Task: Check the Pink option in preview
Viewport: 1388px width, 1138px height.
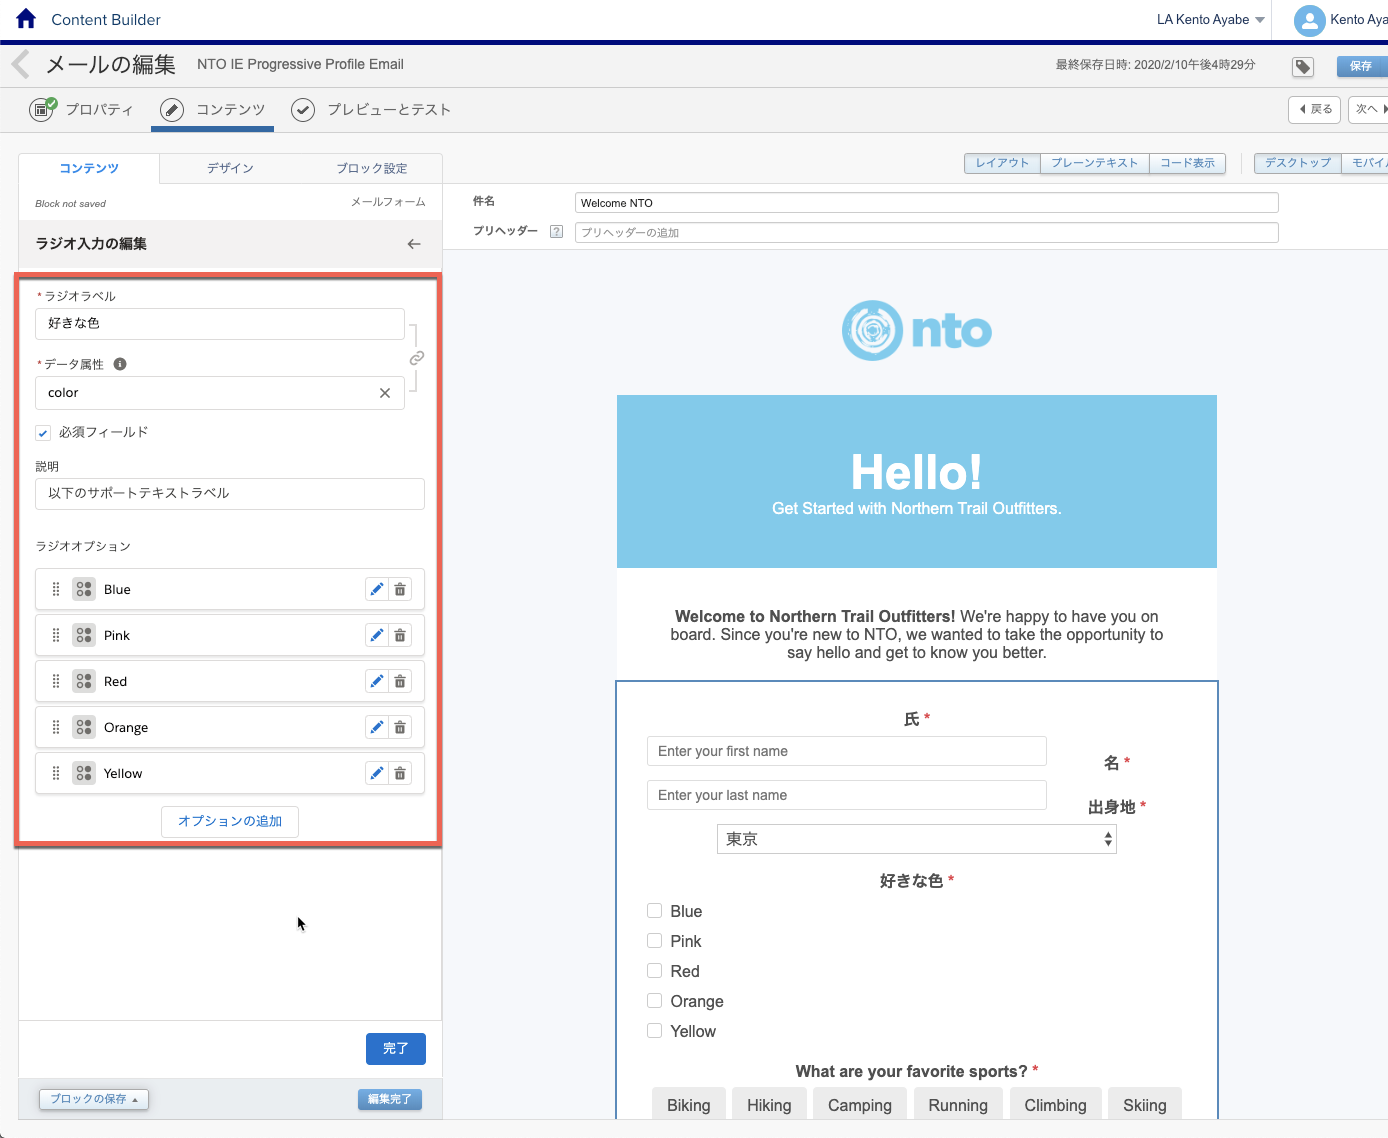Action: pos(655,941)
